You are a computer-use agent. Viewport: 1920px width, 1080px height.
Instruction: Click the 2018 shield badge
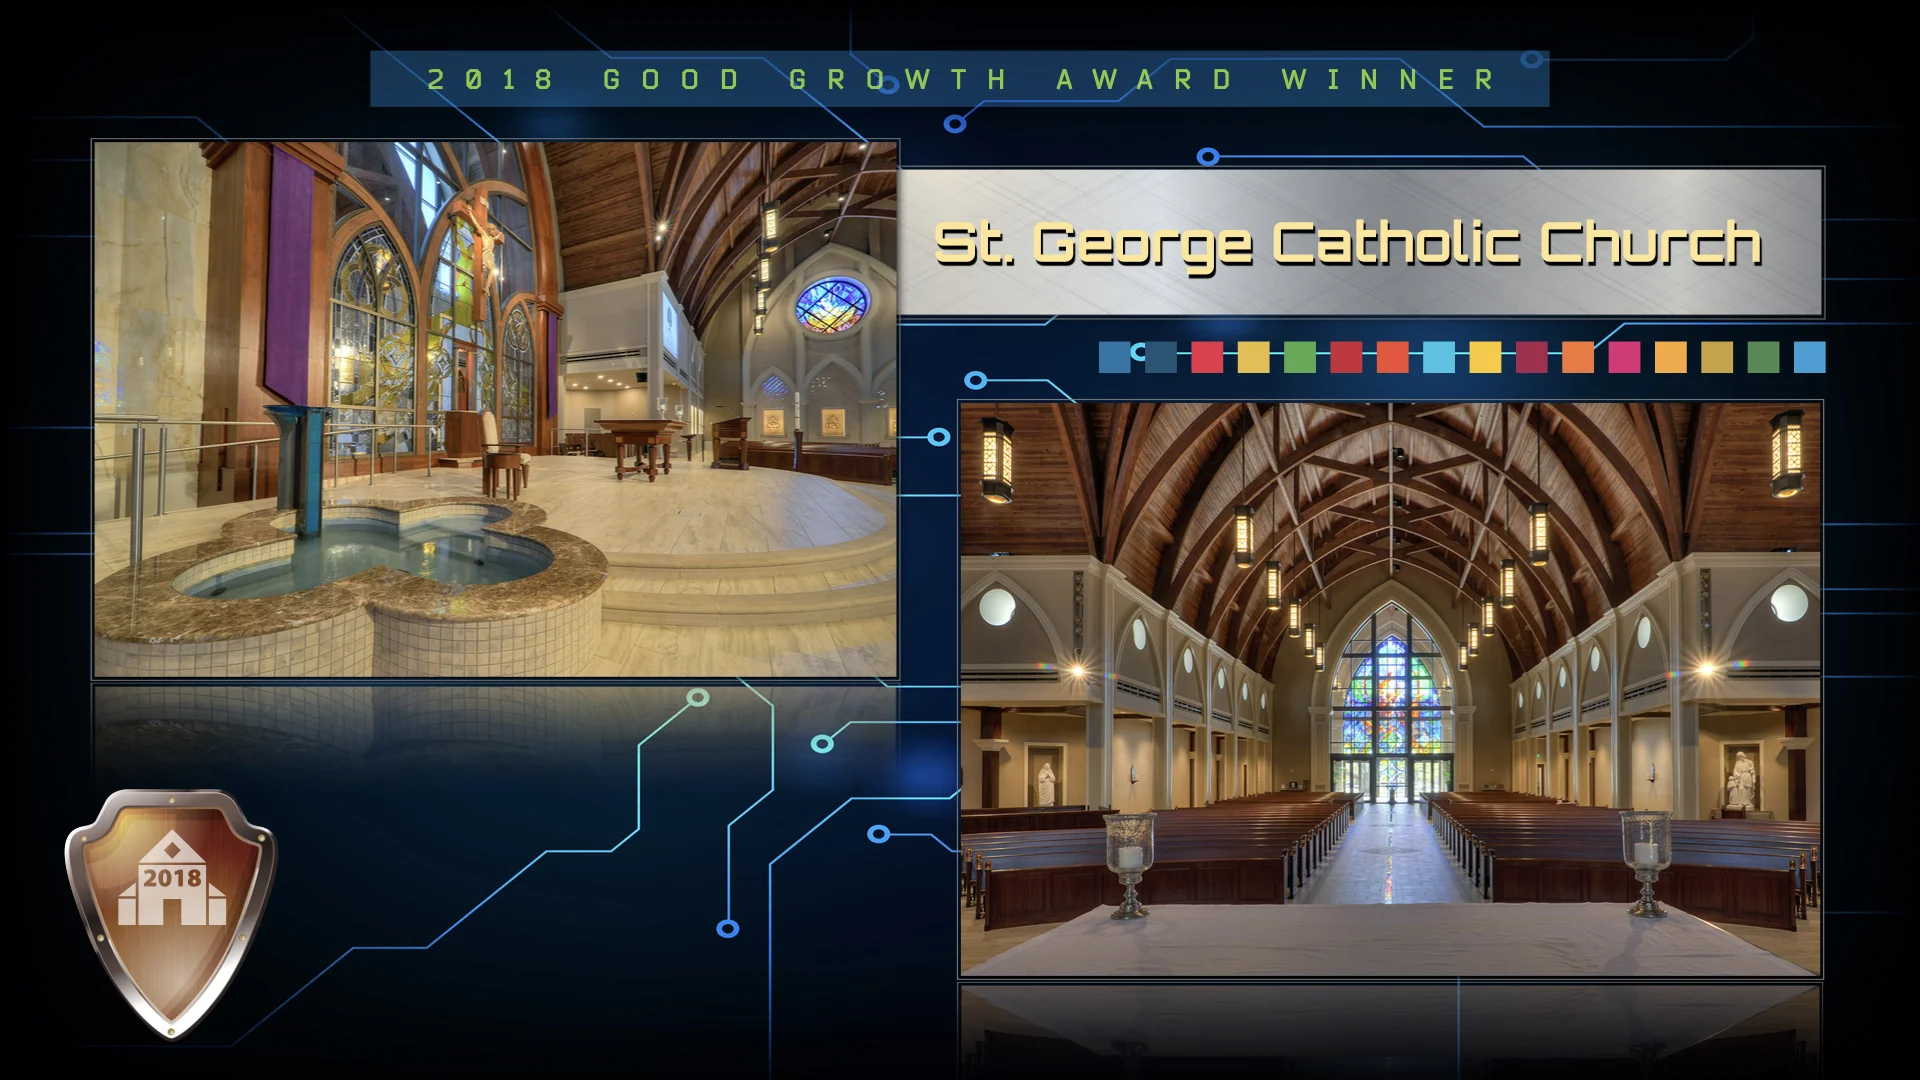point(171,913)
